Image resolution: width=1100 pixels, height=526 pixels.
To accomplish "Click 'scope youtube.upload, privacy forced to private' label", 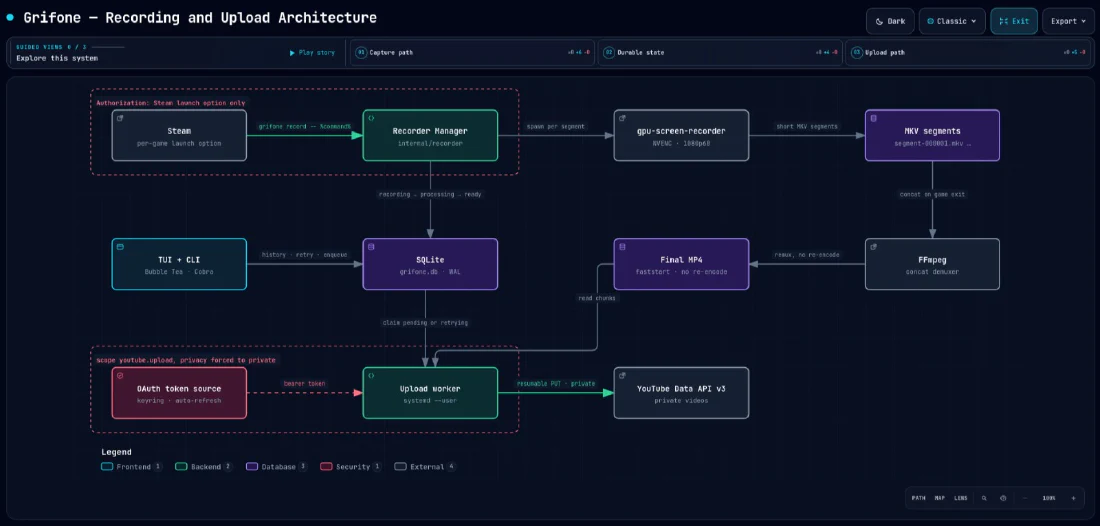I will click(x=186, y=360).
